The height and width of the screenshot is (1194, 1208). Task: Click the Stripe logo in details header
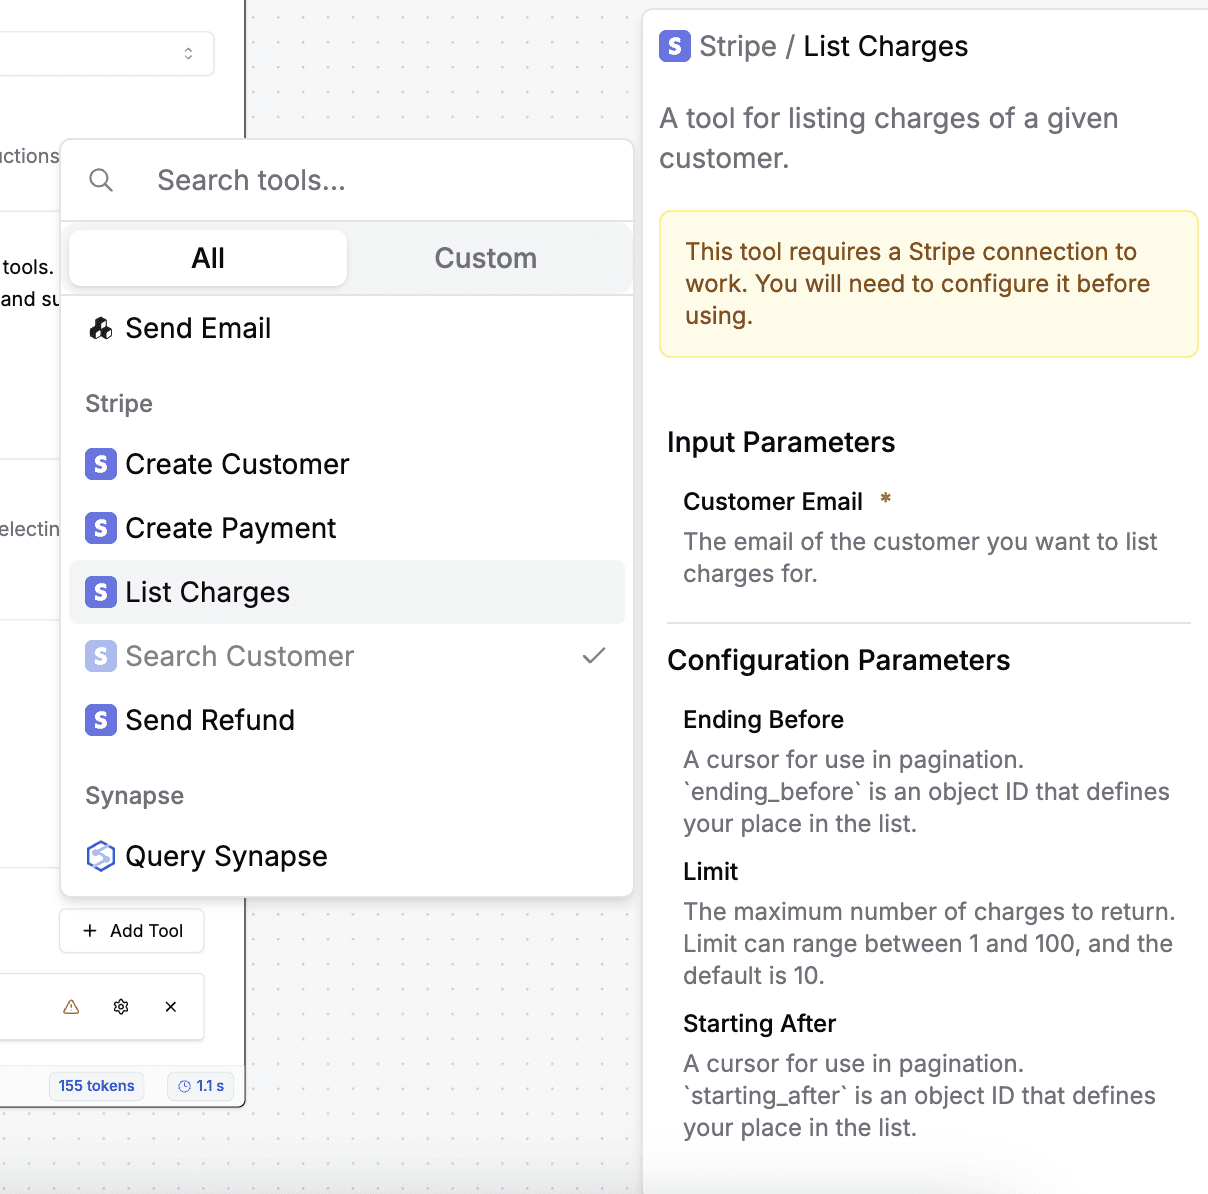[675, 46]
